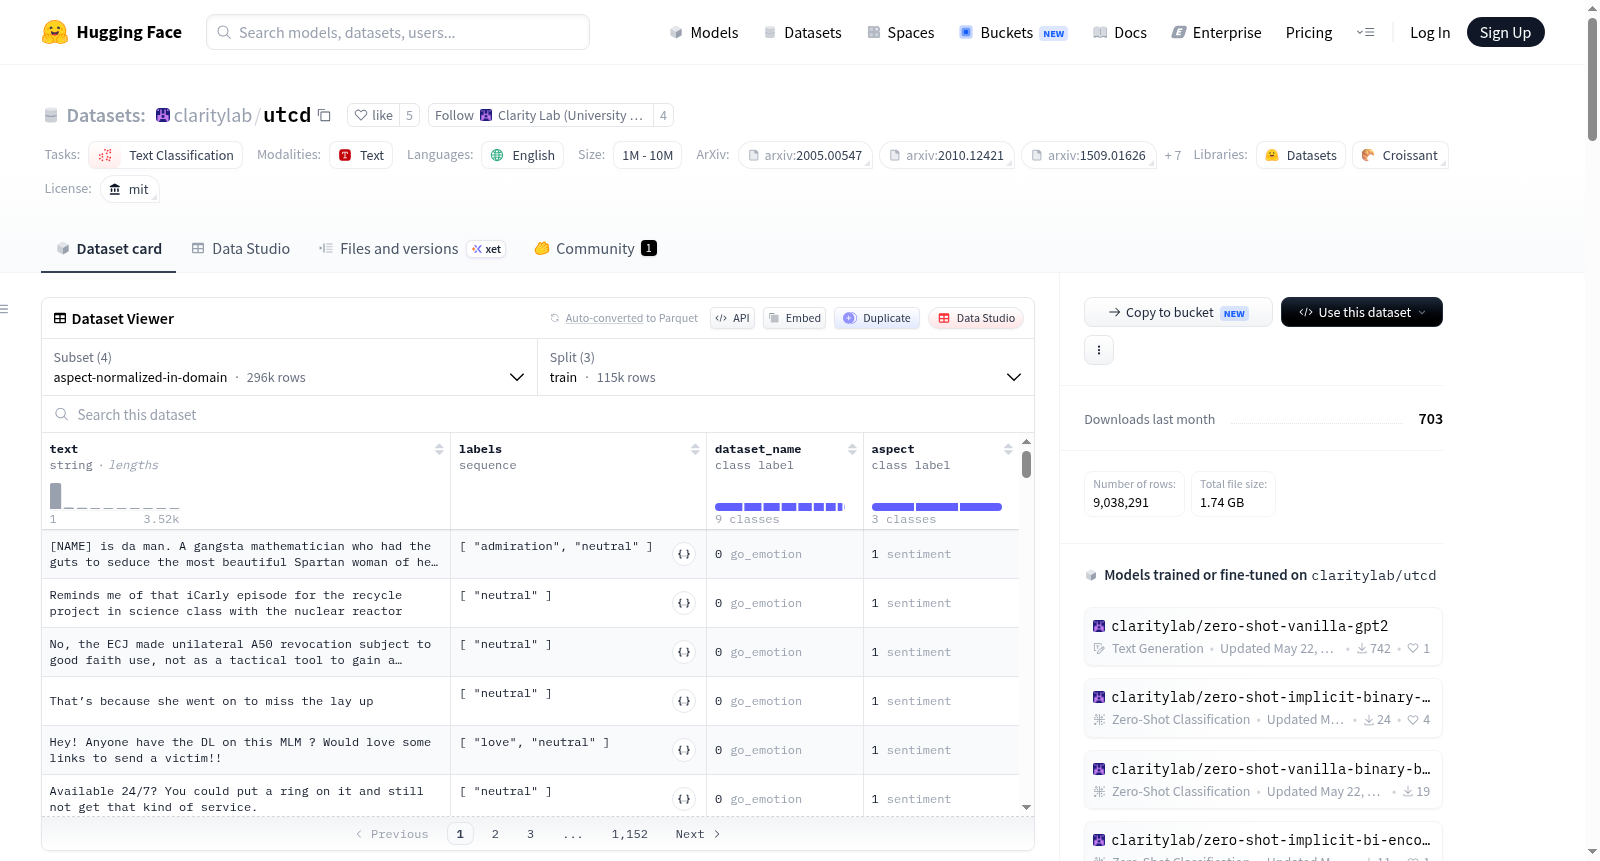Click the heart like button

click(373, 115)
